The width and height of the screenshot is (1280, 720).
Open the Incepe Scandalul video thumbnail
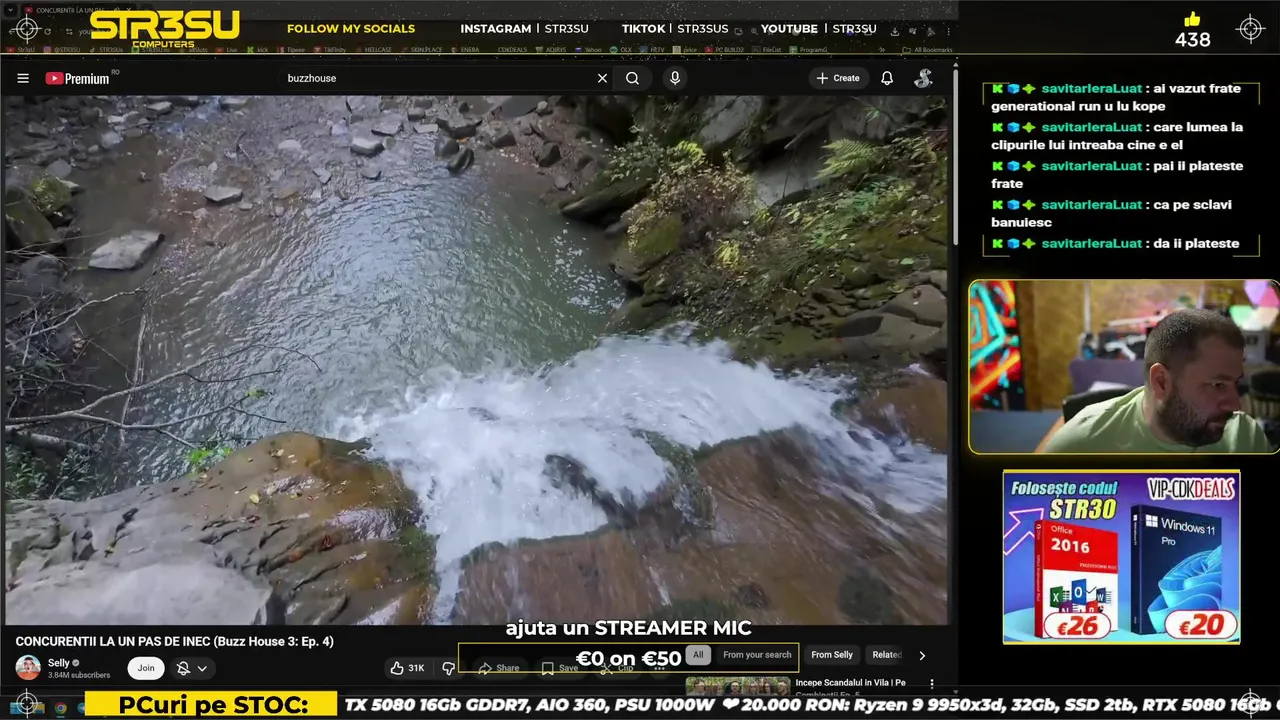[x=737, y=685]
